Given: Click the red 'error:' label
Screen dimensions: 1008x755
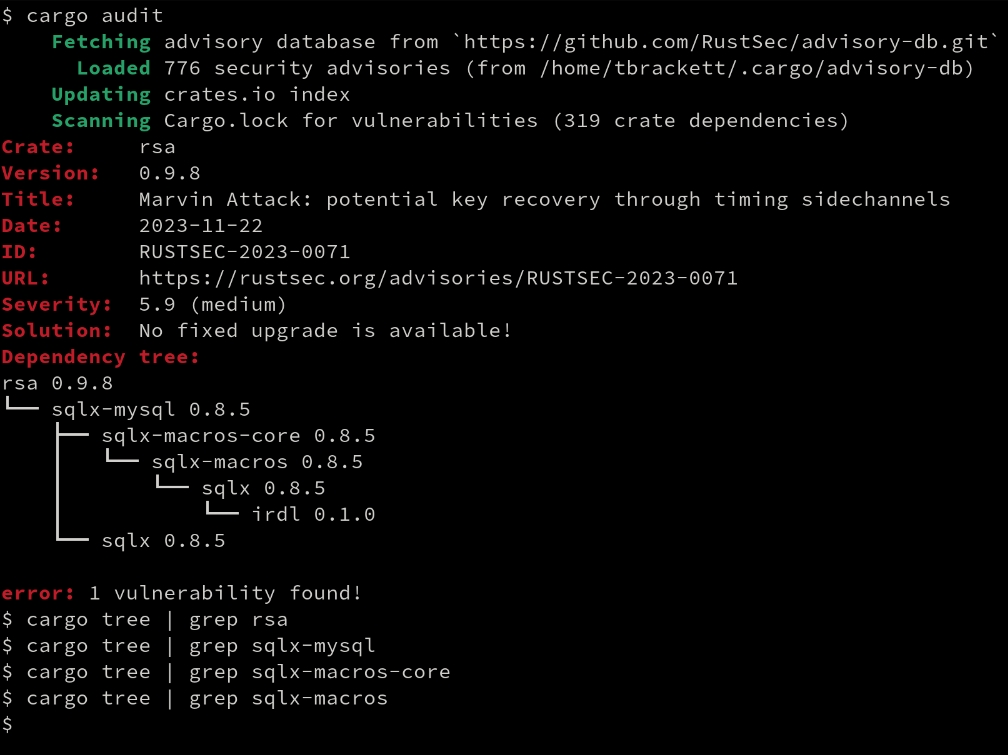Looking at the screenshot, I should click(38, 594).
